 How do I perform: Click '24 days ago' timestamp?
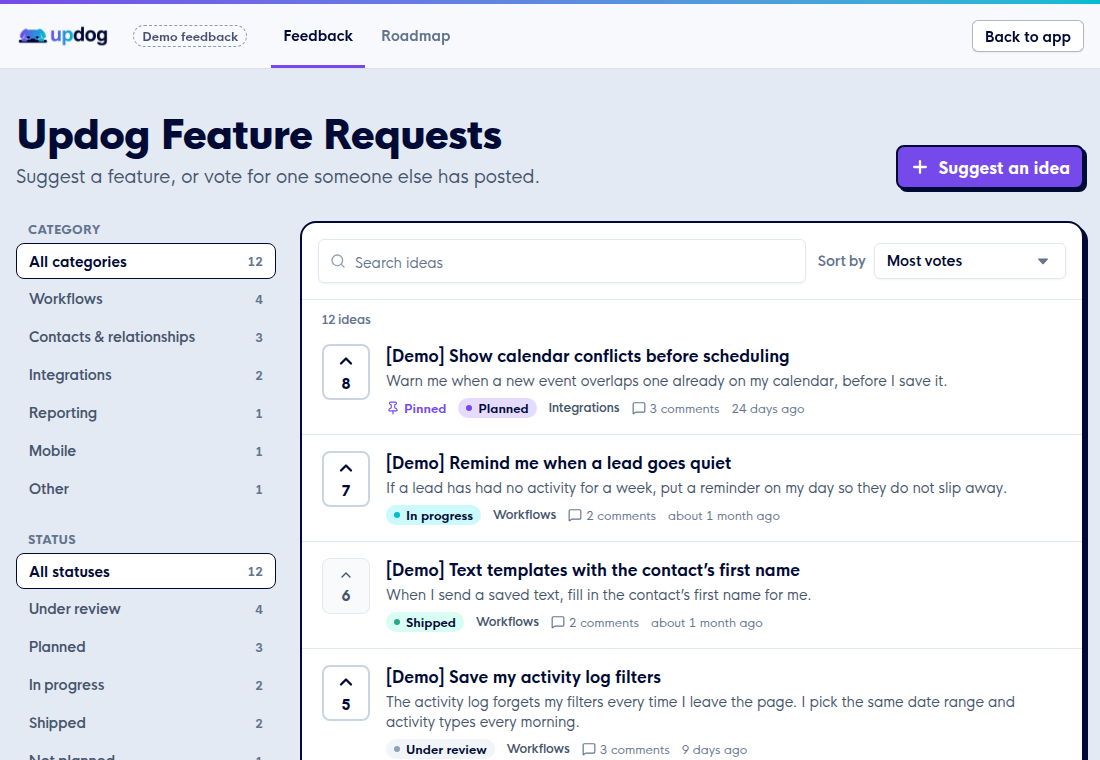coord(768,408)
